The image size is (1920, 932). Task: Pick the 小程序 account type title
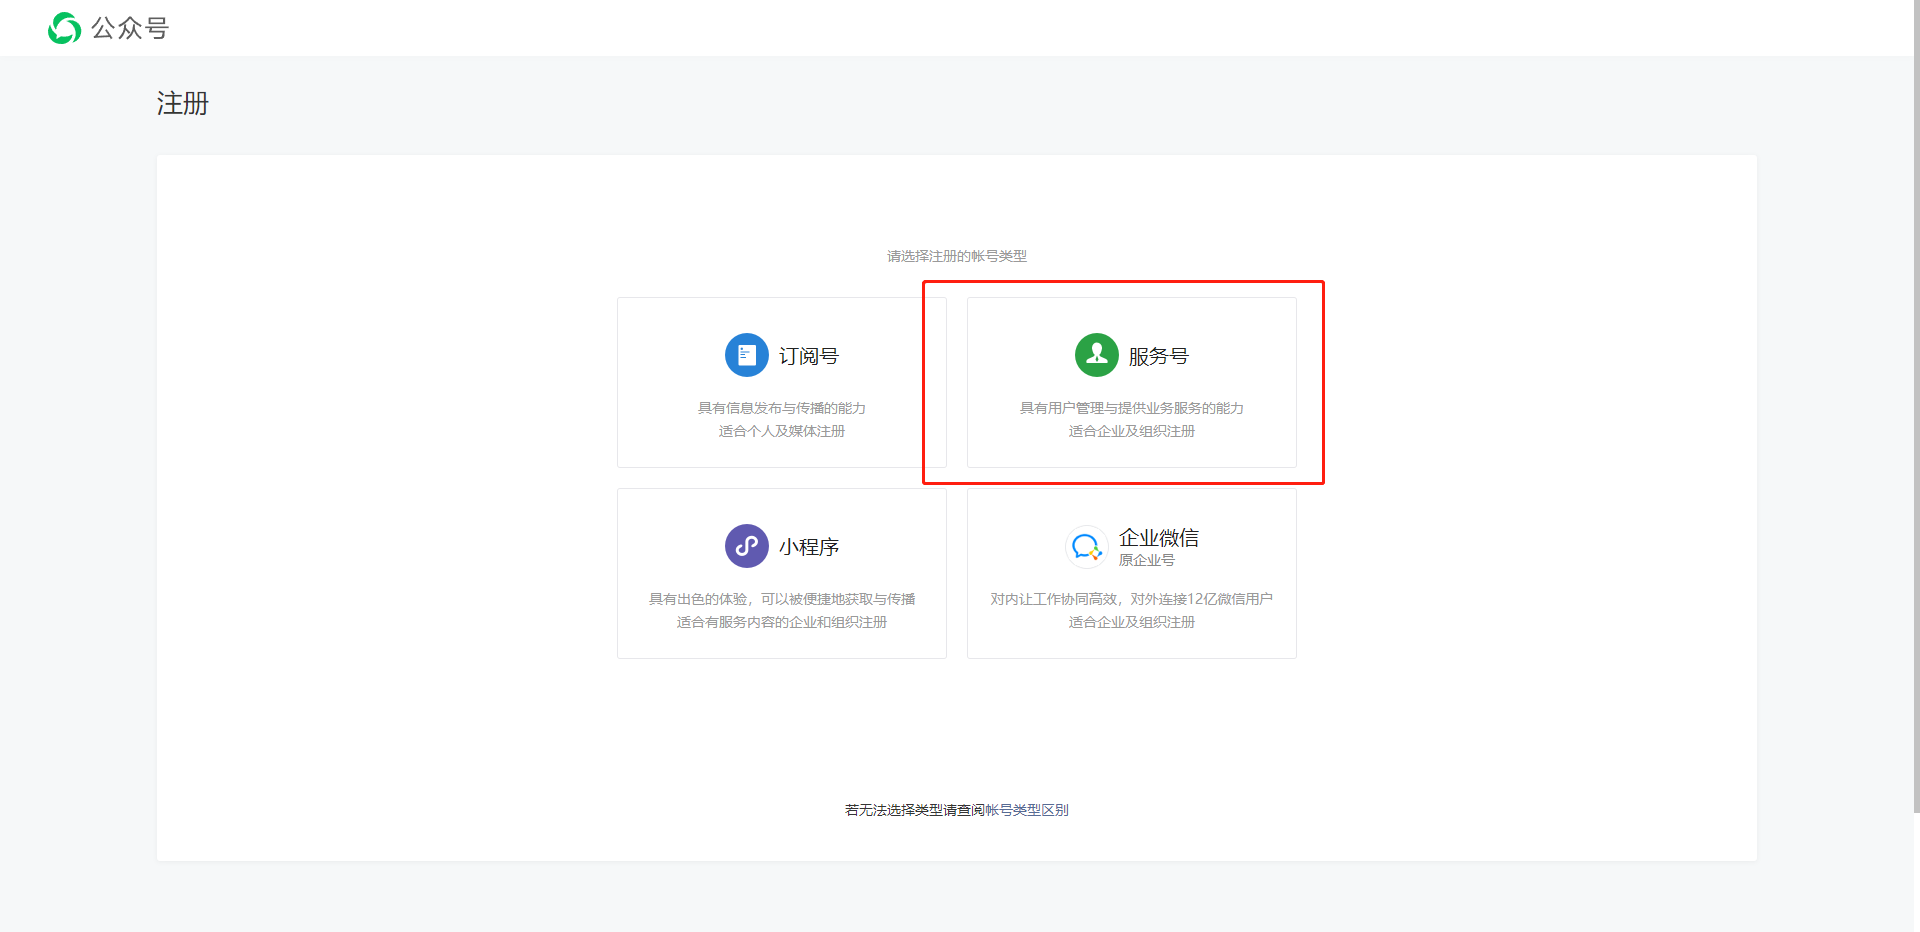[808, 547]
